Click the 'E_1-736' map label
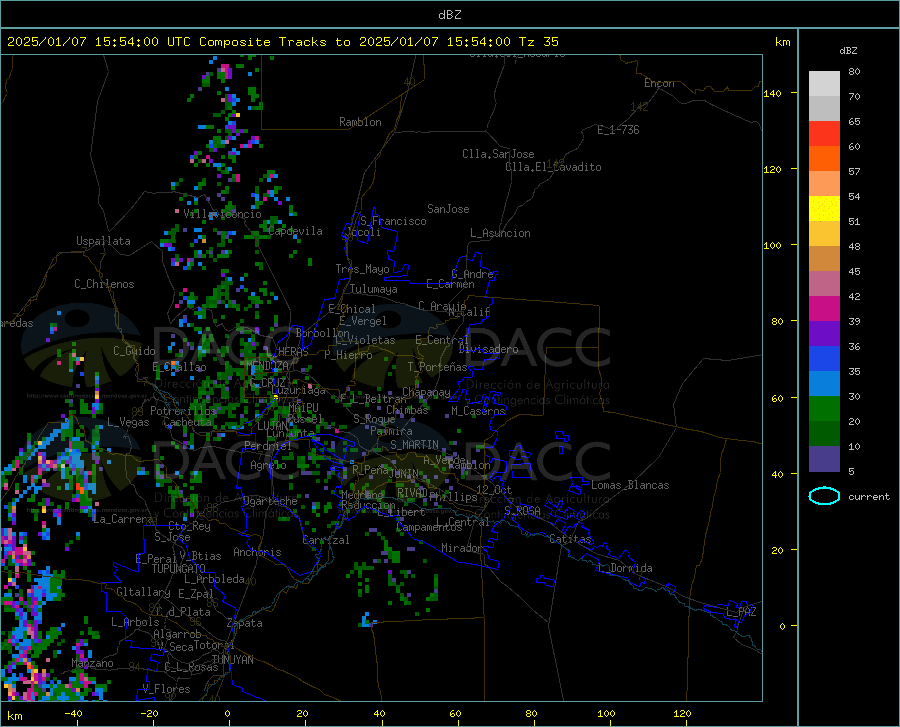 618,130
